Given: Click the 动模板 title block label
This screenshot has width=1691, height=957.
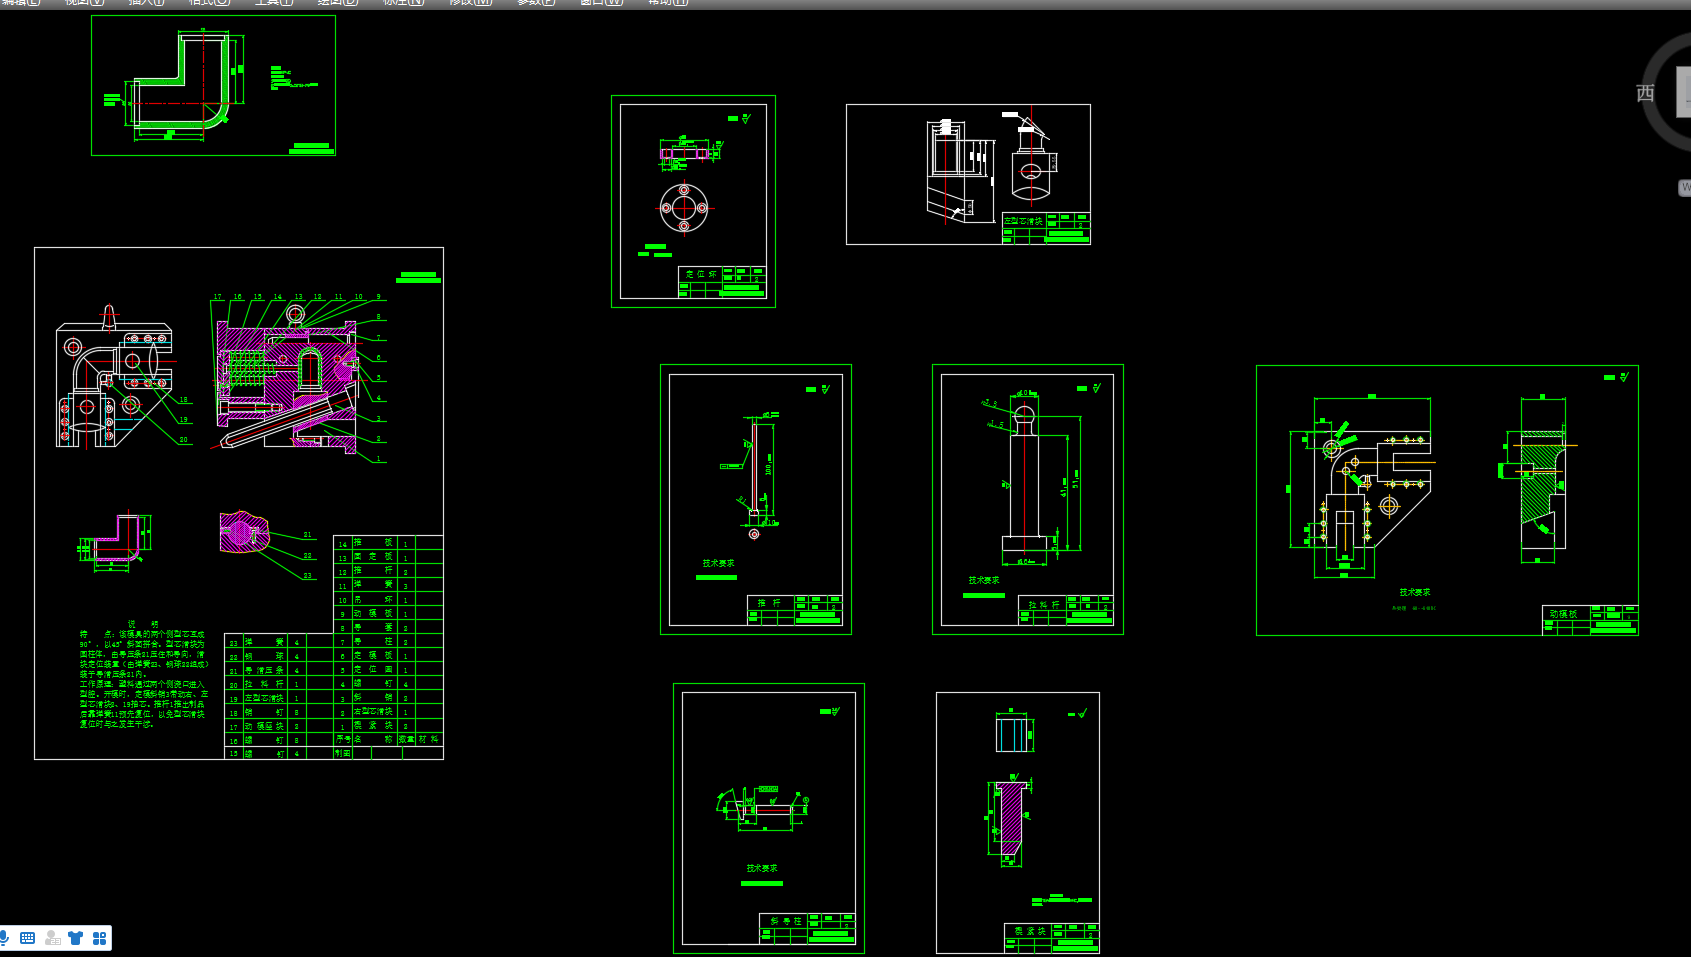Looking at the screenshot, I should [1563, 613].
